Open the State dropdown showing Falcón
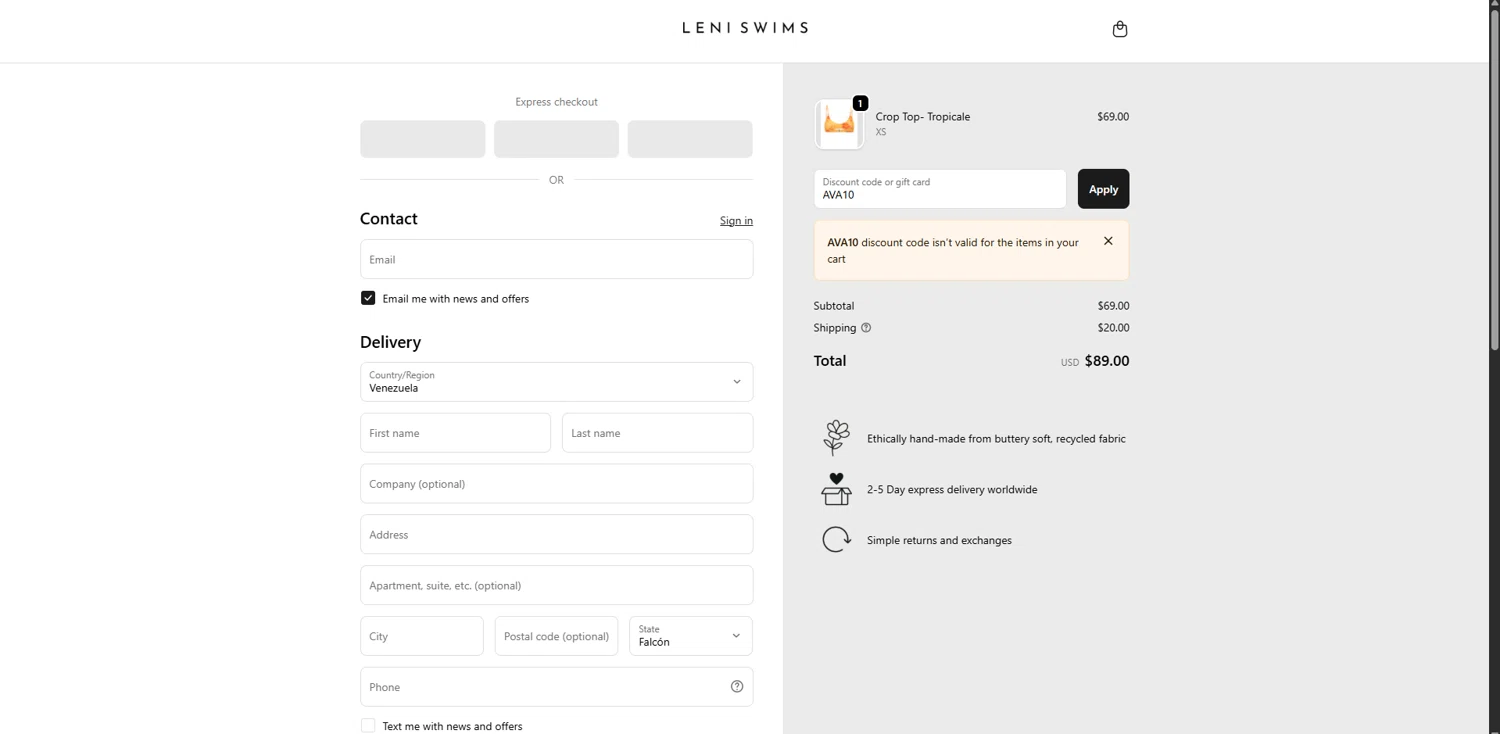1500x734 pixels. pos(690,636)
